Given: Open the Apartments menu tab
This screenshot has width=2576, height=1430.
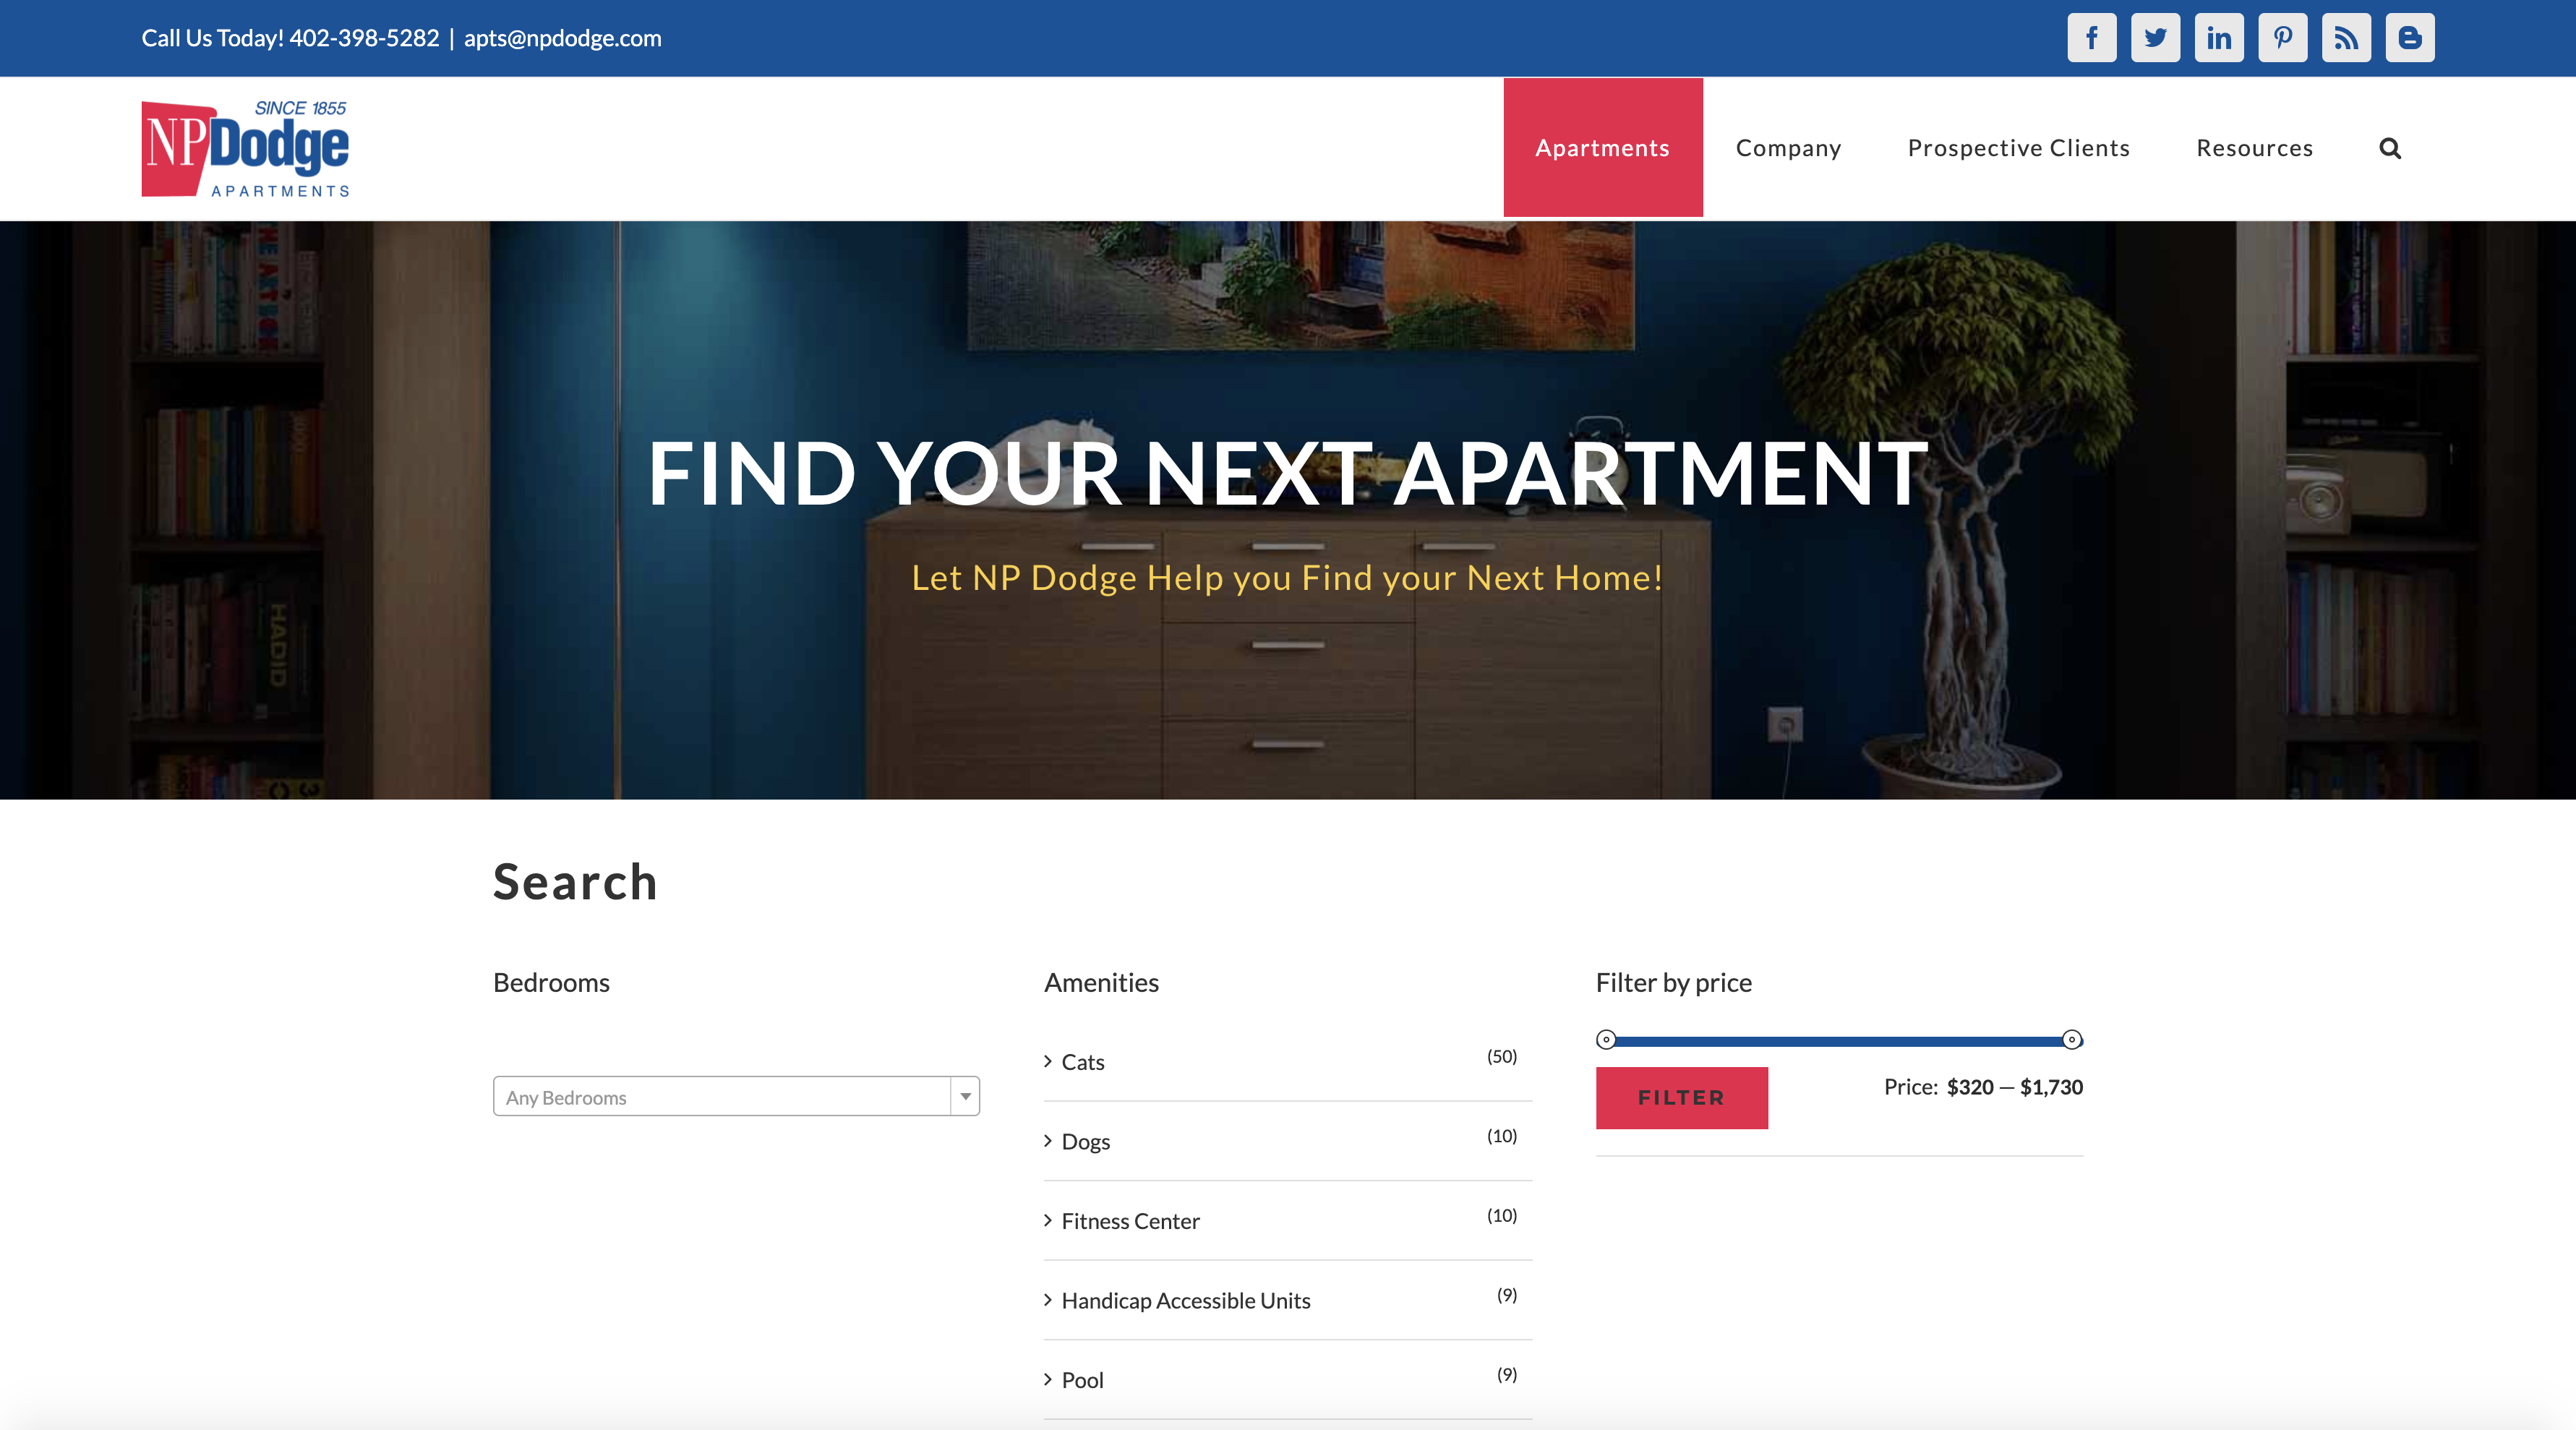Looking at the screenshot, I should click(1602, 148).
